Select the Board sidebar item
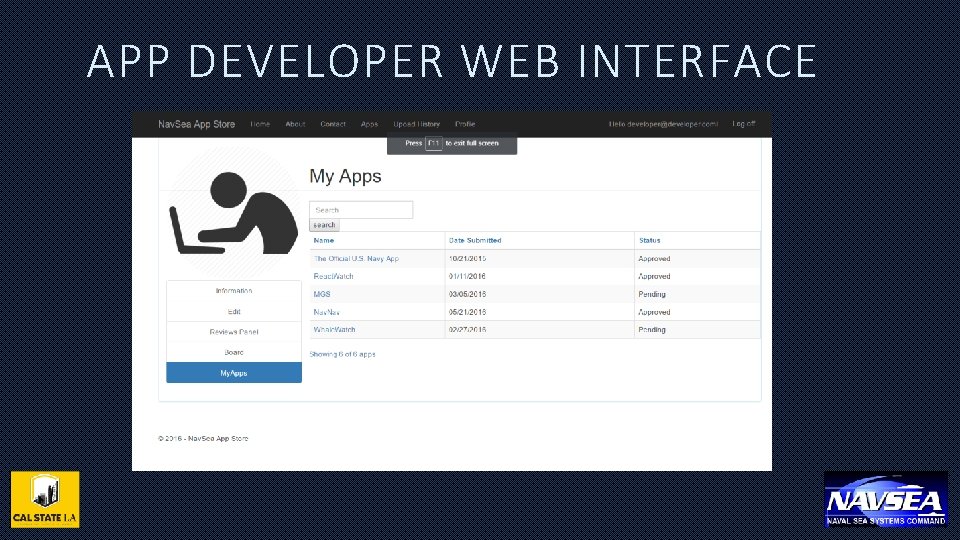The width and height of the screenshot is (960, 540). [x=234, y=352]
